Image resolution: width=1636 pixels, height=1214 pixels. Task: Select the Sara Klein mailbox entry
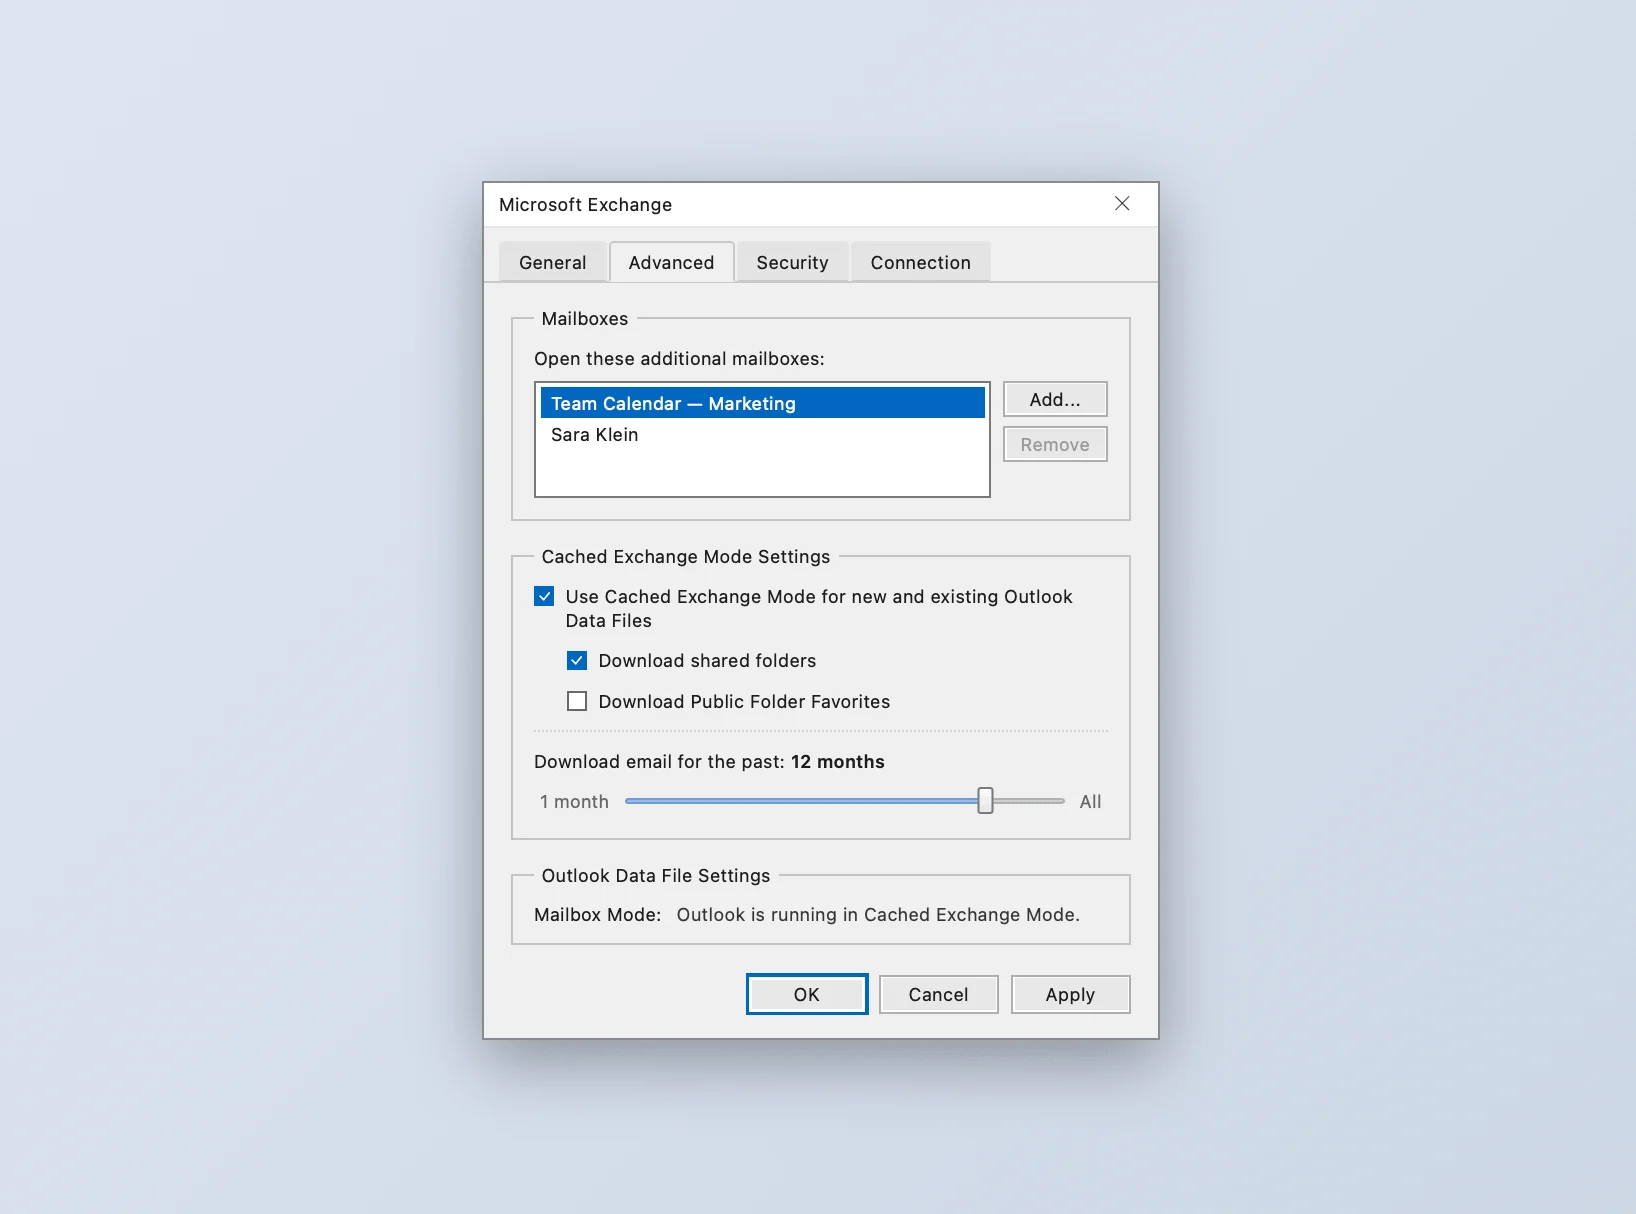click(x=762, y=434)
